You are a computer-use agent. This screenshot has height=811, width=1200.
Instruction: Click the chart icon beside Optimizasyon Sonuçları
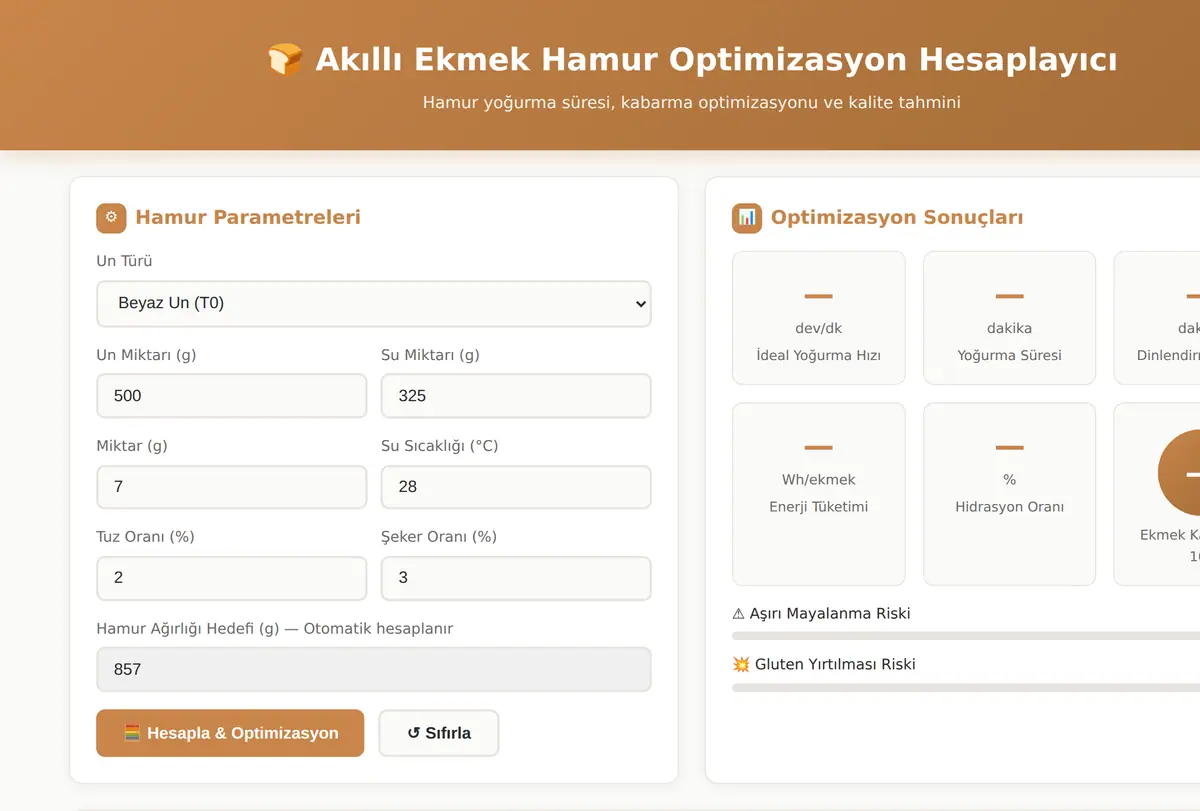click(747, 218)
